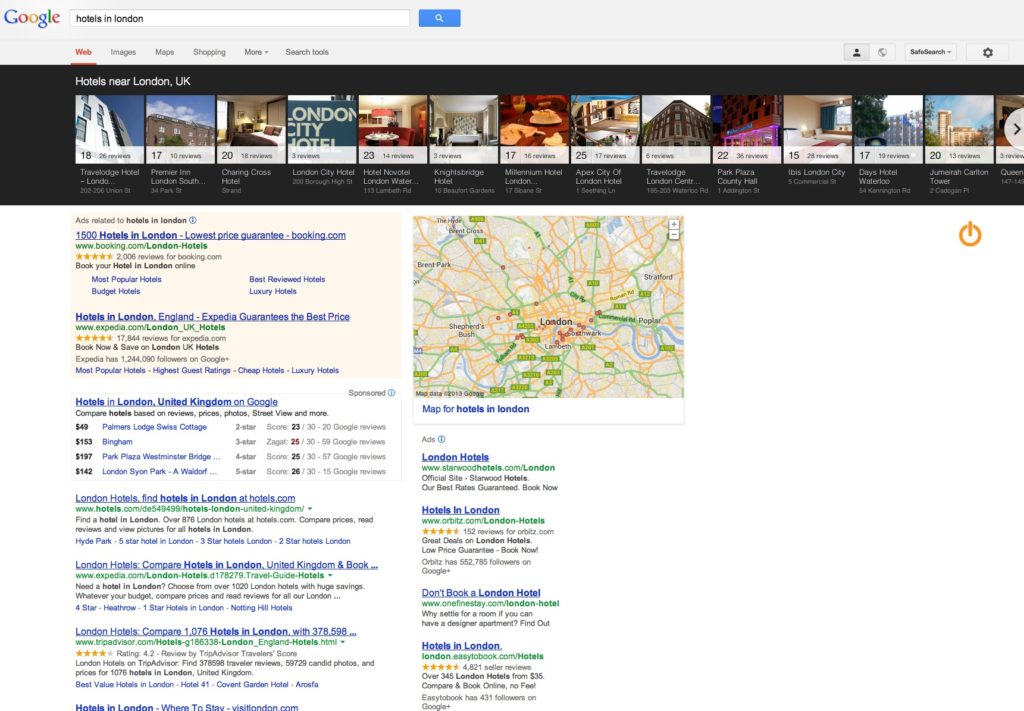Zoom out on the map
The width and height of the screenshot is (1024, 711).
(x=674, y=234)
